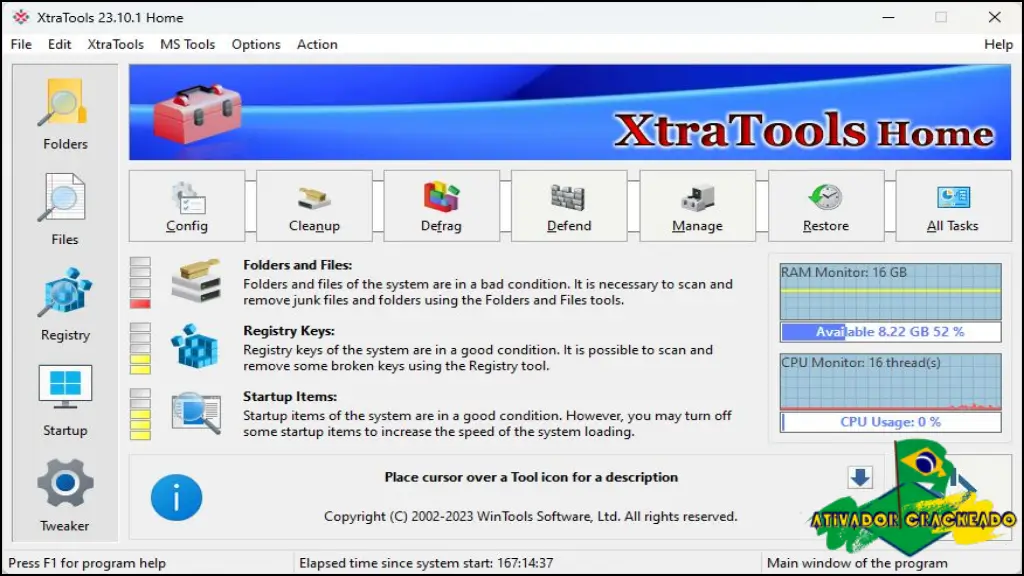Click the Folders and Files condition level bar
Image resolution: width=1024 pixels, height=576 pixels.
(140, 282)
